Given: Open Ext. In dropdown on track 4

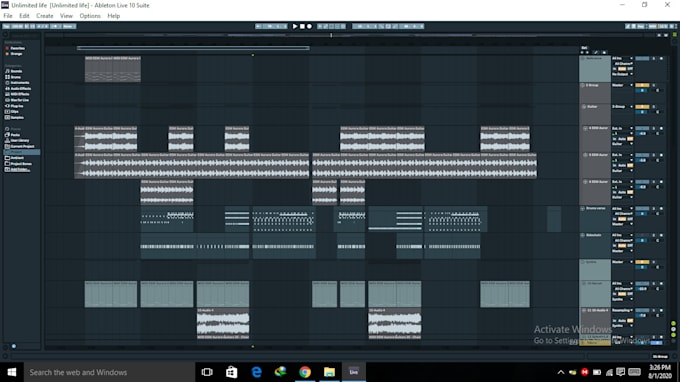Looking at the screenshot, I should click(x=622, y=129).
